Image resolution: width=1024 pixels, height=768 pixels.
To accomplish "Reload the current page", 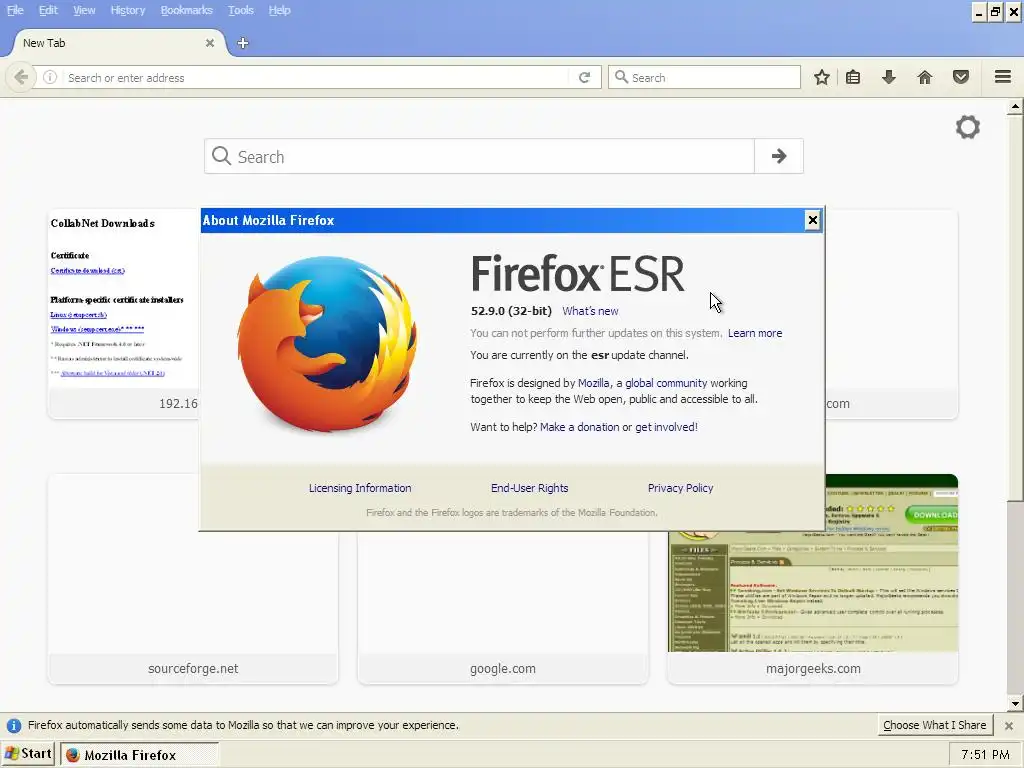I will point(584,78).
